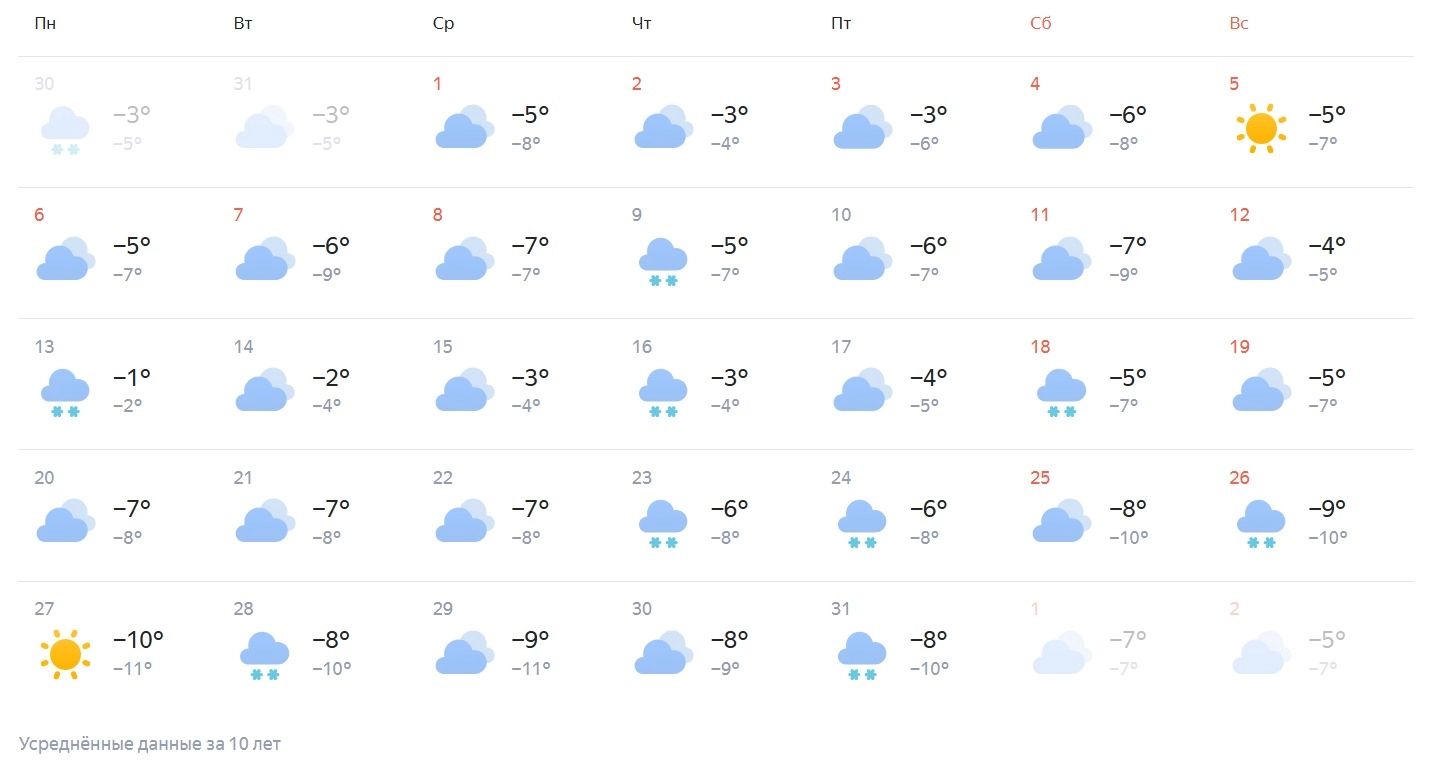Click the sunny icon on the 5th

coord(1260,129)
